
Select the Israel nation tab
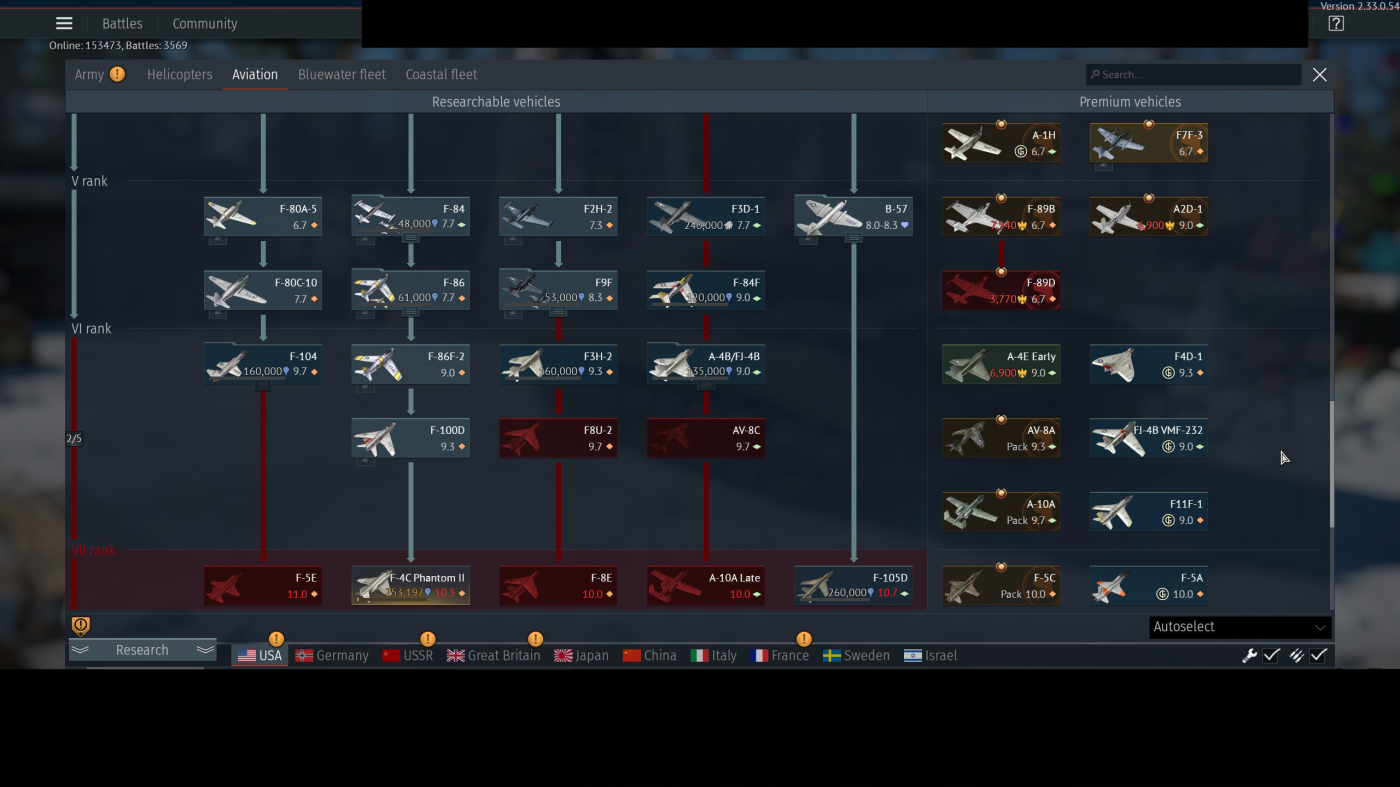[930, 656]
